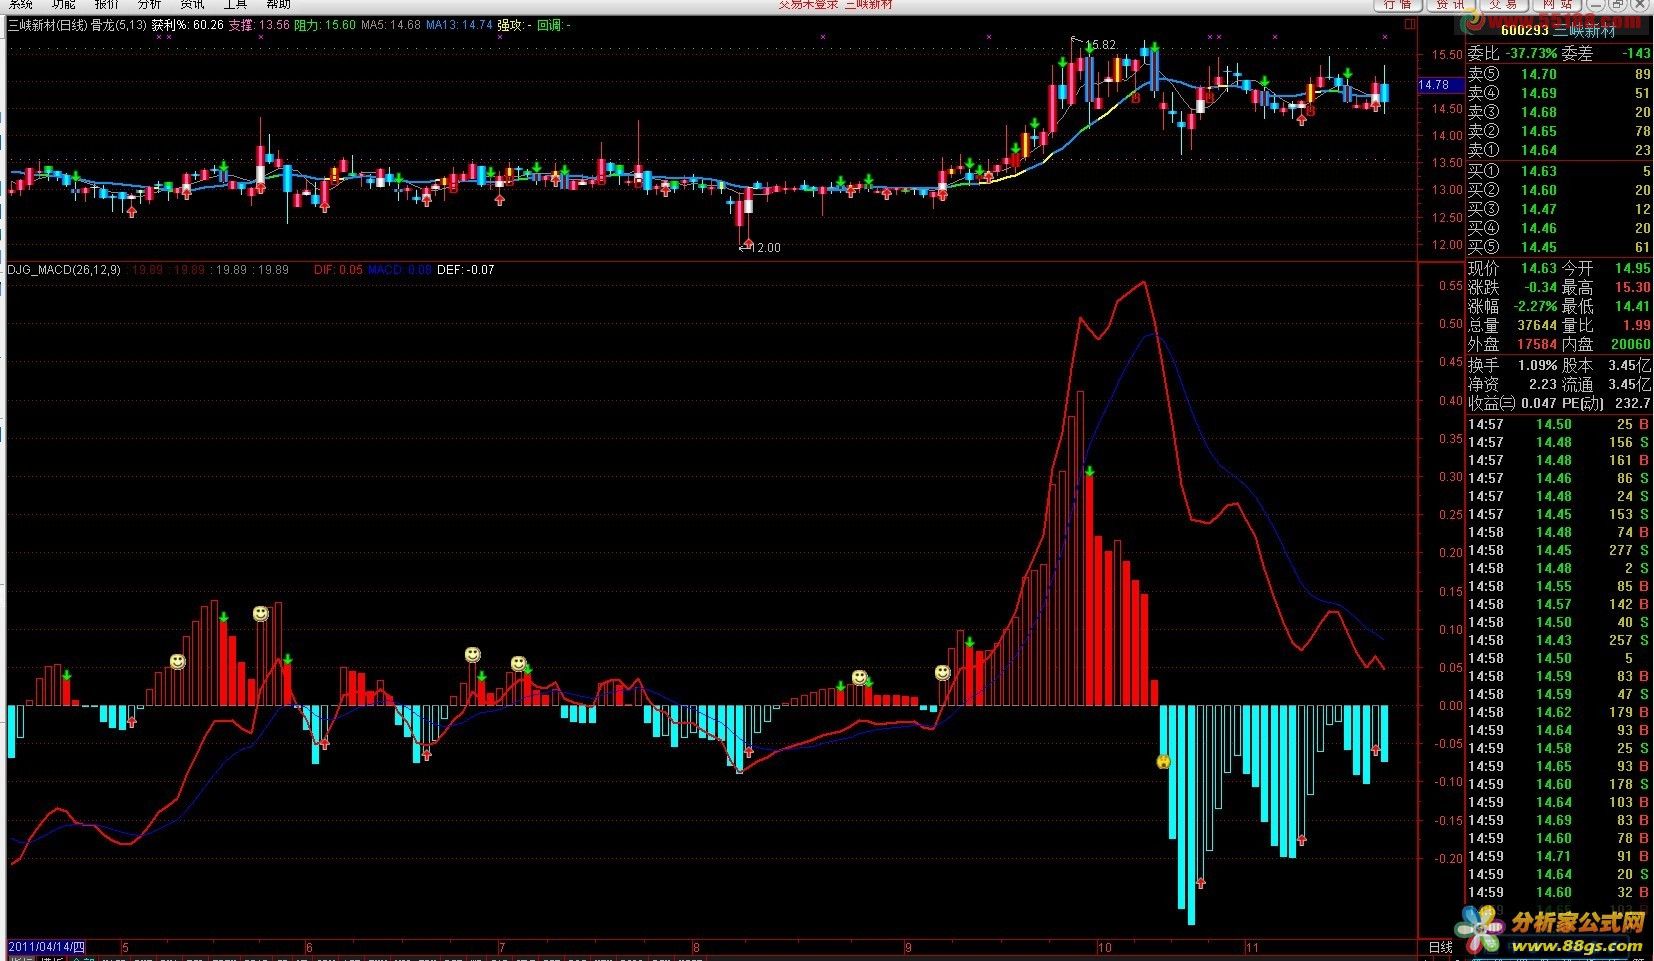The image size is (1654, 961).
Task: Click the 三峡新材(日线) chart title
Action: [x=46, y=25]
